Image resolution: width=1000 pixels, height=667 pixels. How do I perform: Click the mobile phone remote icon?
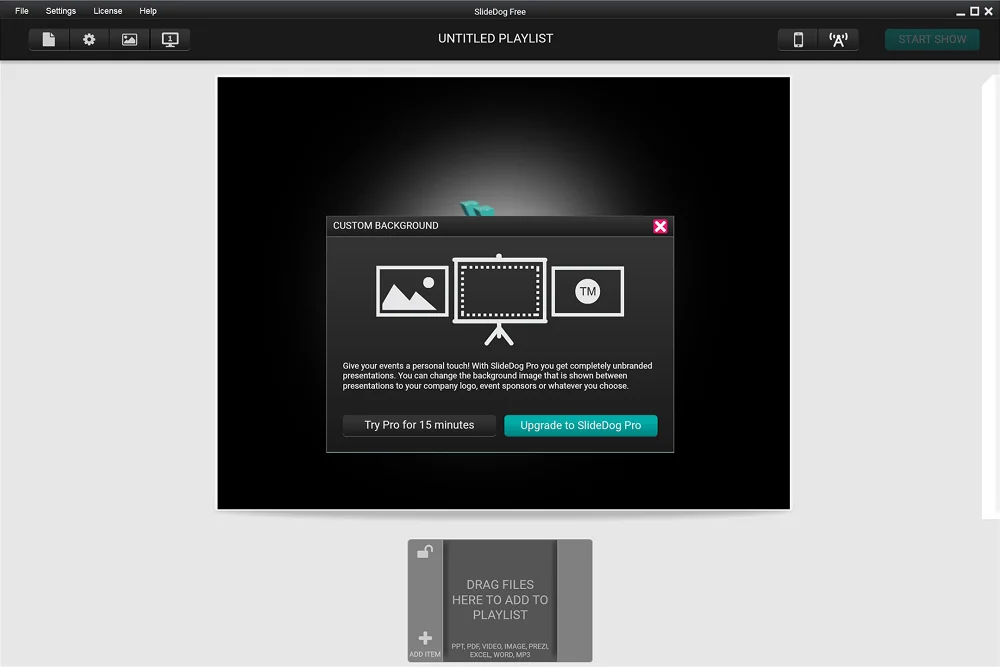pos(798,40)
